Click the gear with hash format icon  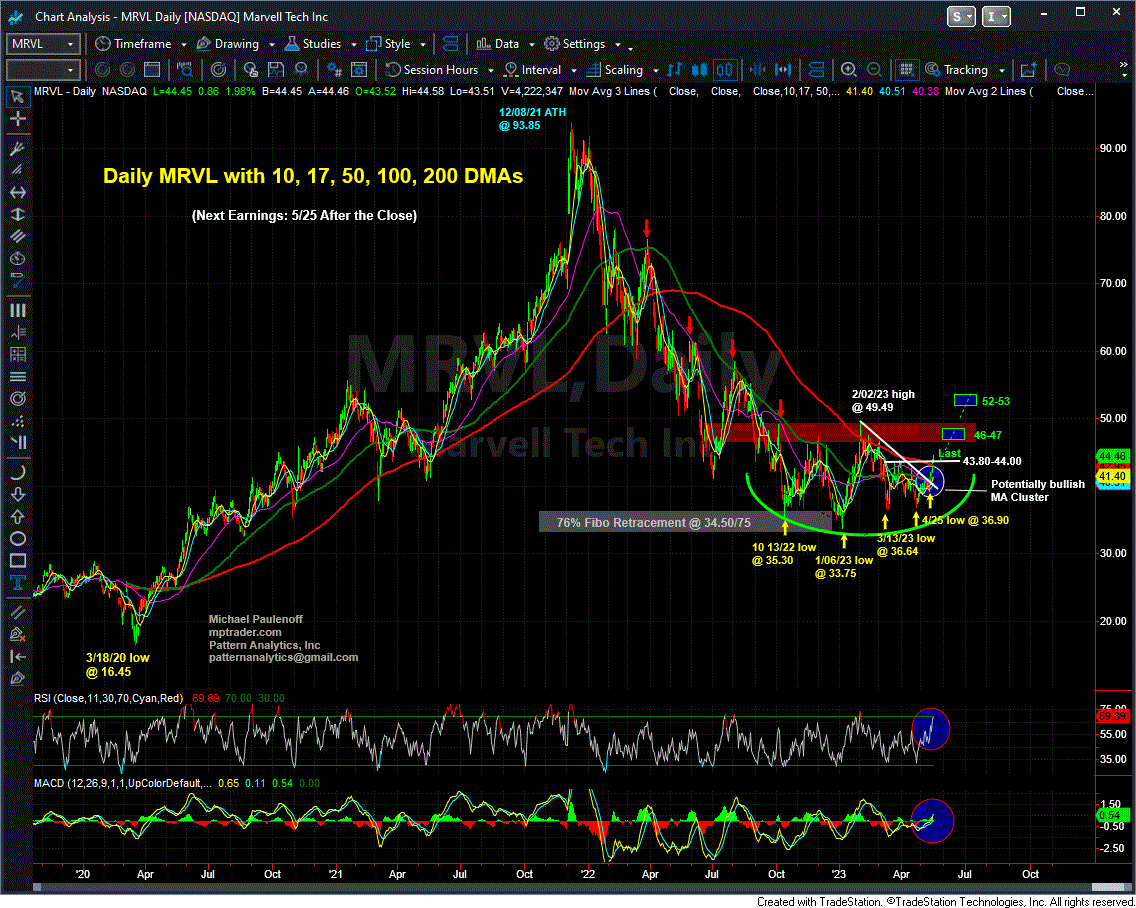point(334,70)
